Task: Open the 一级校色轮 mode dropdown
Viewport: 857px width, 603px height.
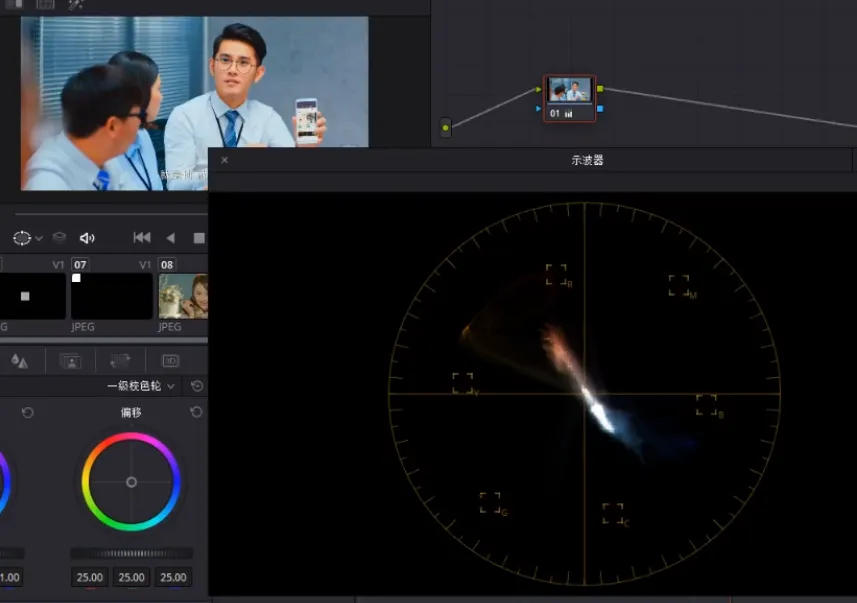Action: point(141,386)
